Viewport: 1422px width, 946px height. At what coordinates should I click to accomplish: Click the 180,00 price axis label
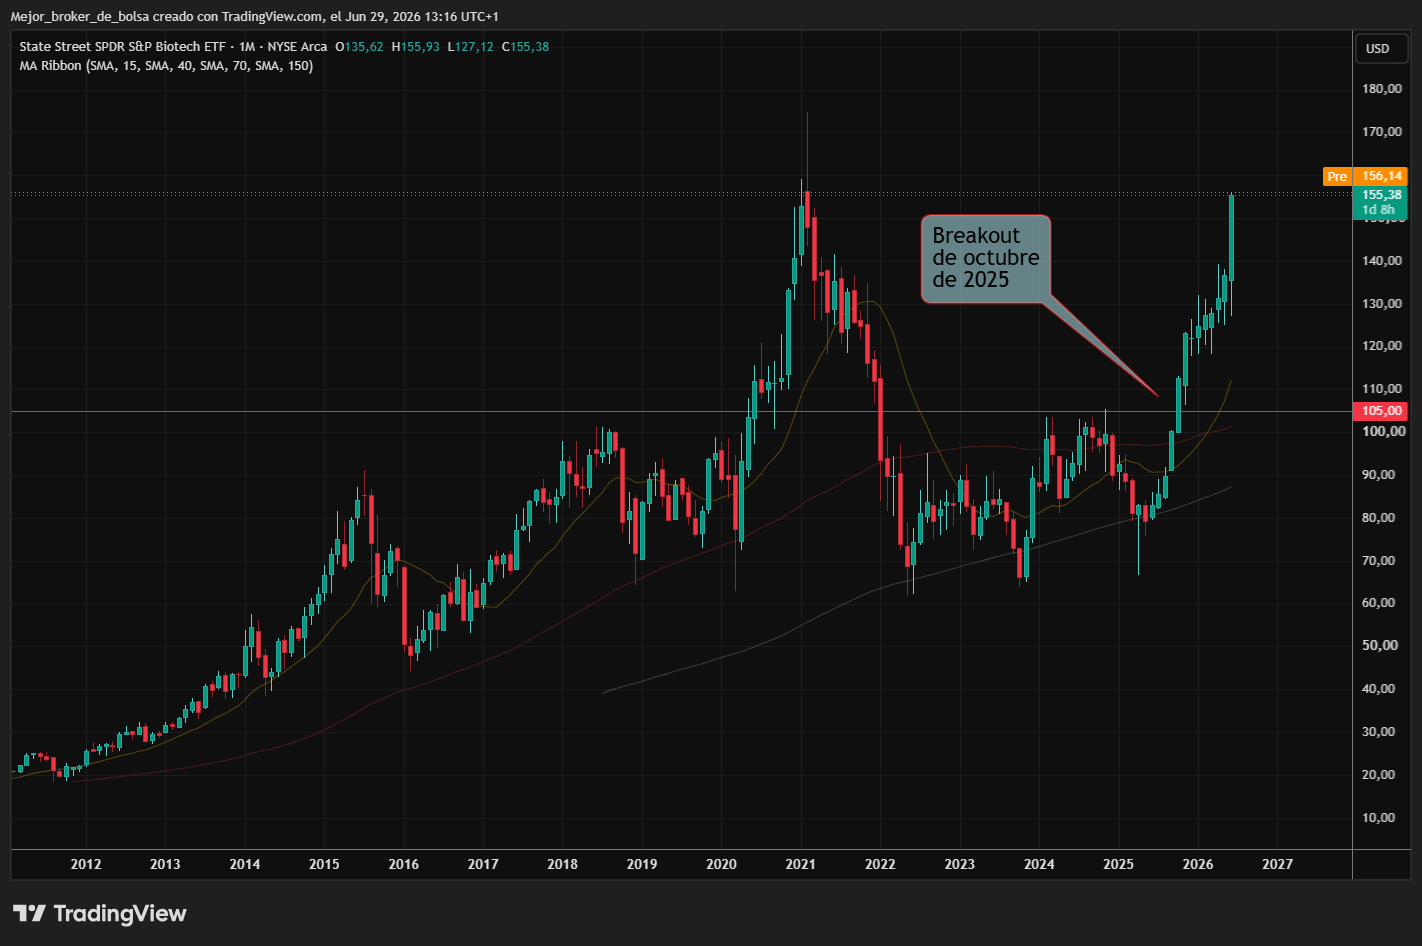1383,89
